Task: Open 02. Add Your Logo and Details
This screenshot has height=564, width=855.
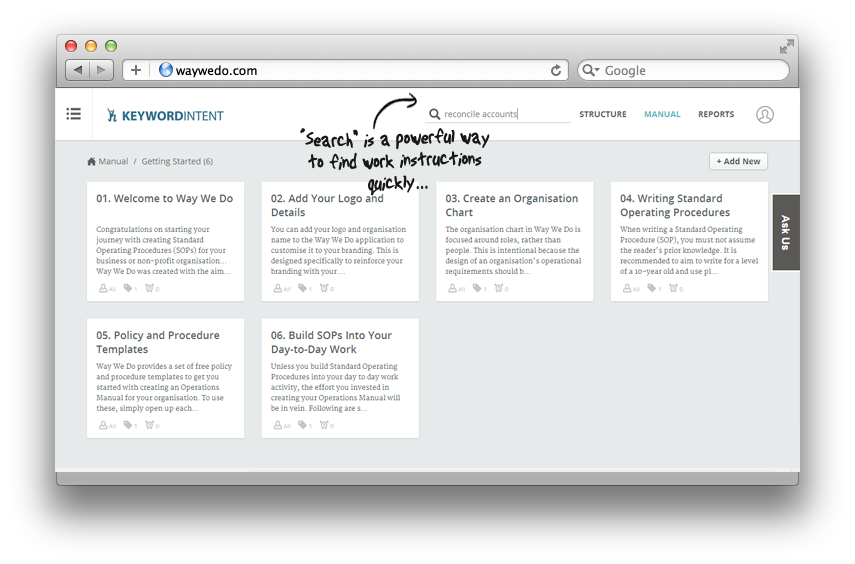Action: coord(327,206)
